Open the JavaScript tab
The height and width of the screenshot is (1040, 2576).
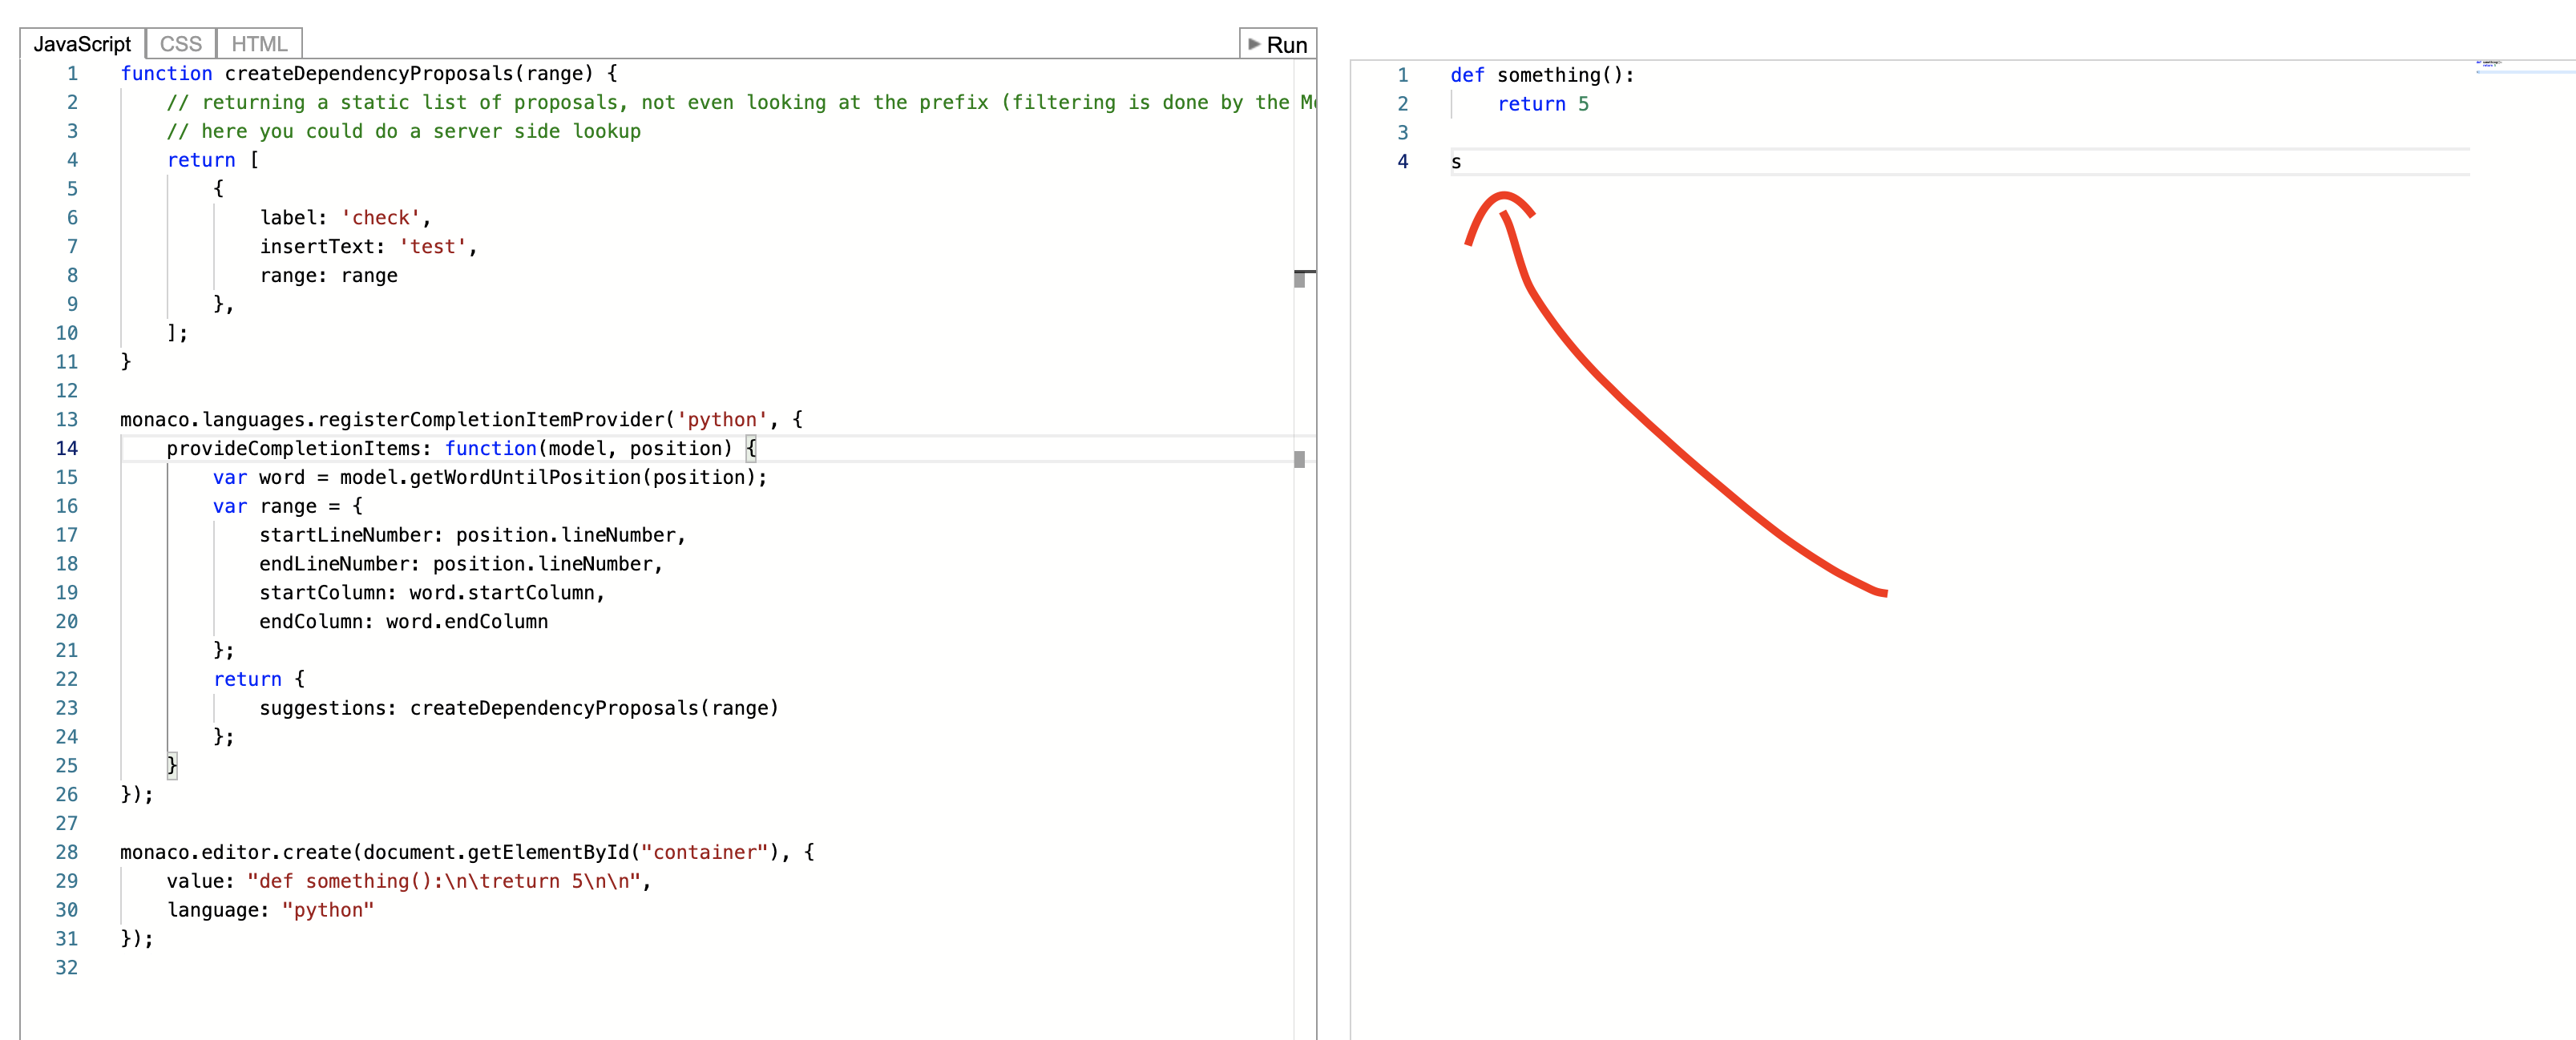(x=83, y=43)
